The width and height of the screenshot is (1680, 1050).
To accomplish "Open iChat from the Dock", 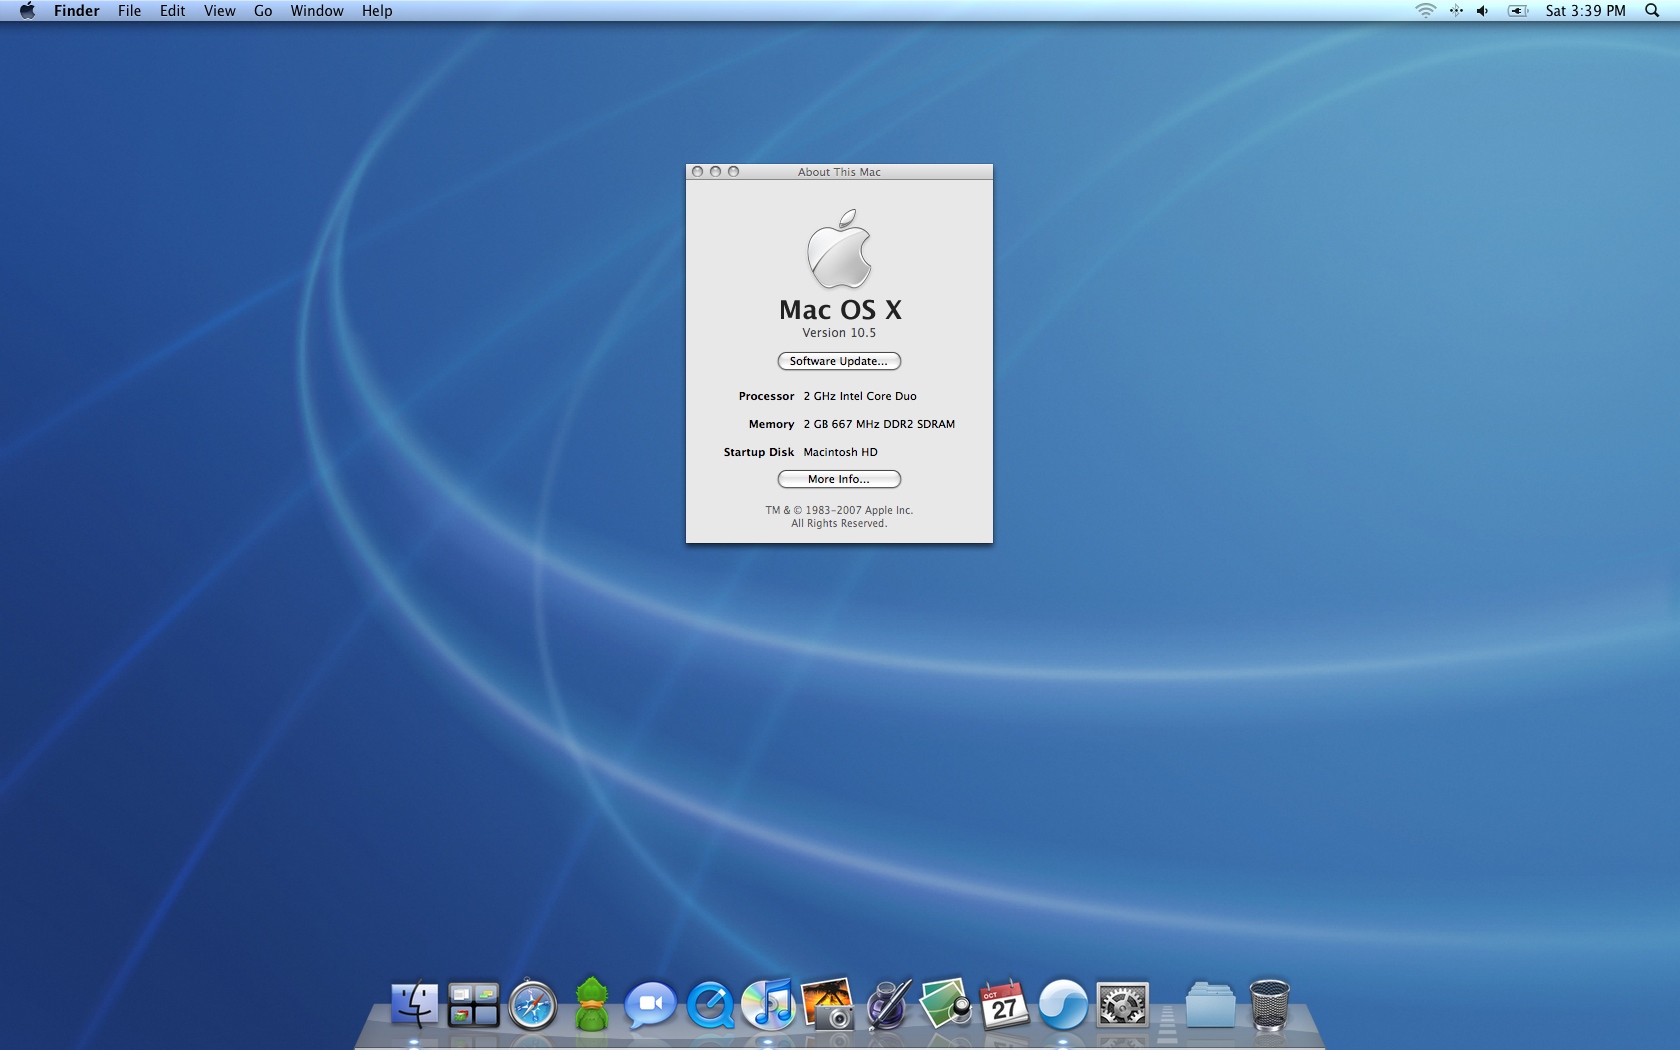I will pyautogui.click(x=651, y=1006).
